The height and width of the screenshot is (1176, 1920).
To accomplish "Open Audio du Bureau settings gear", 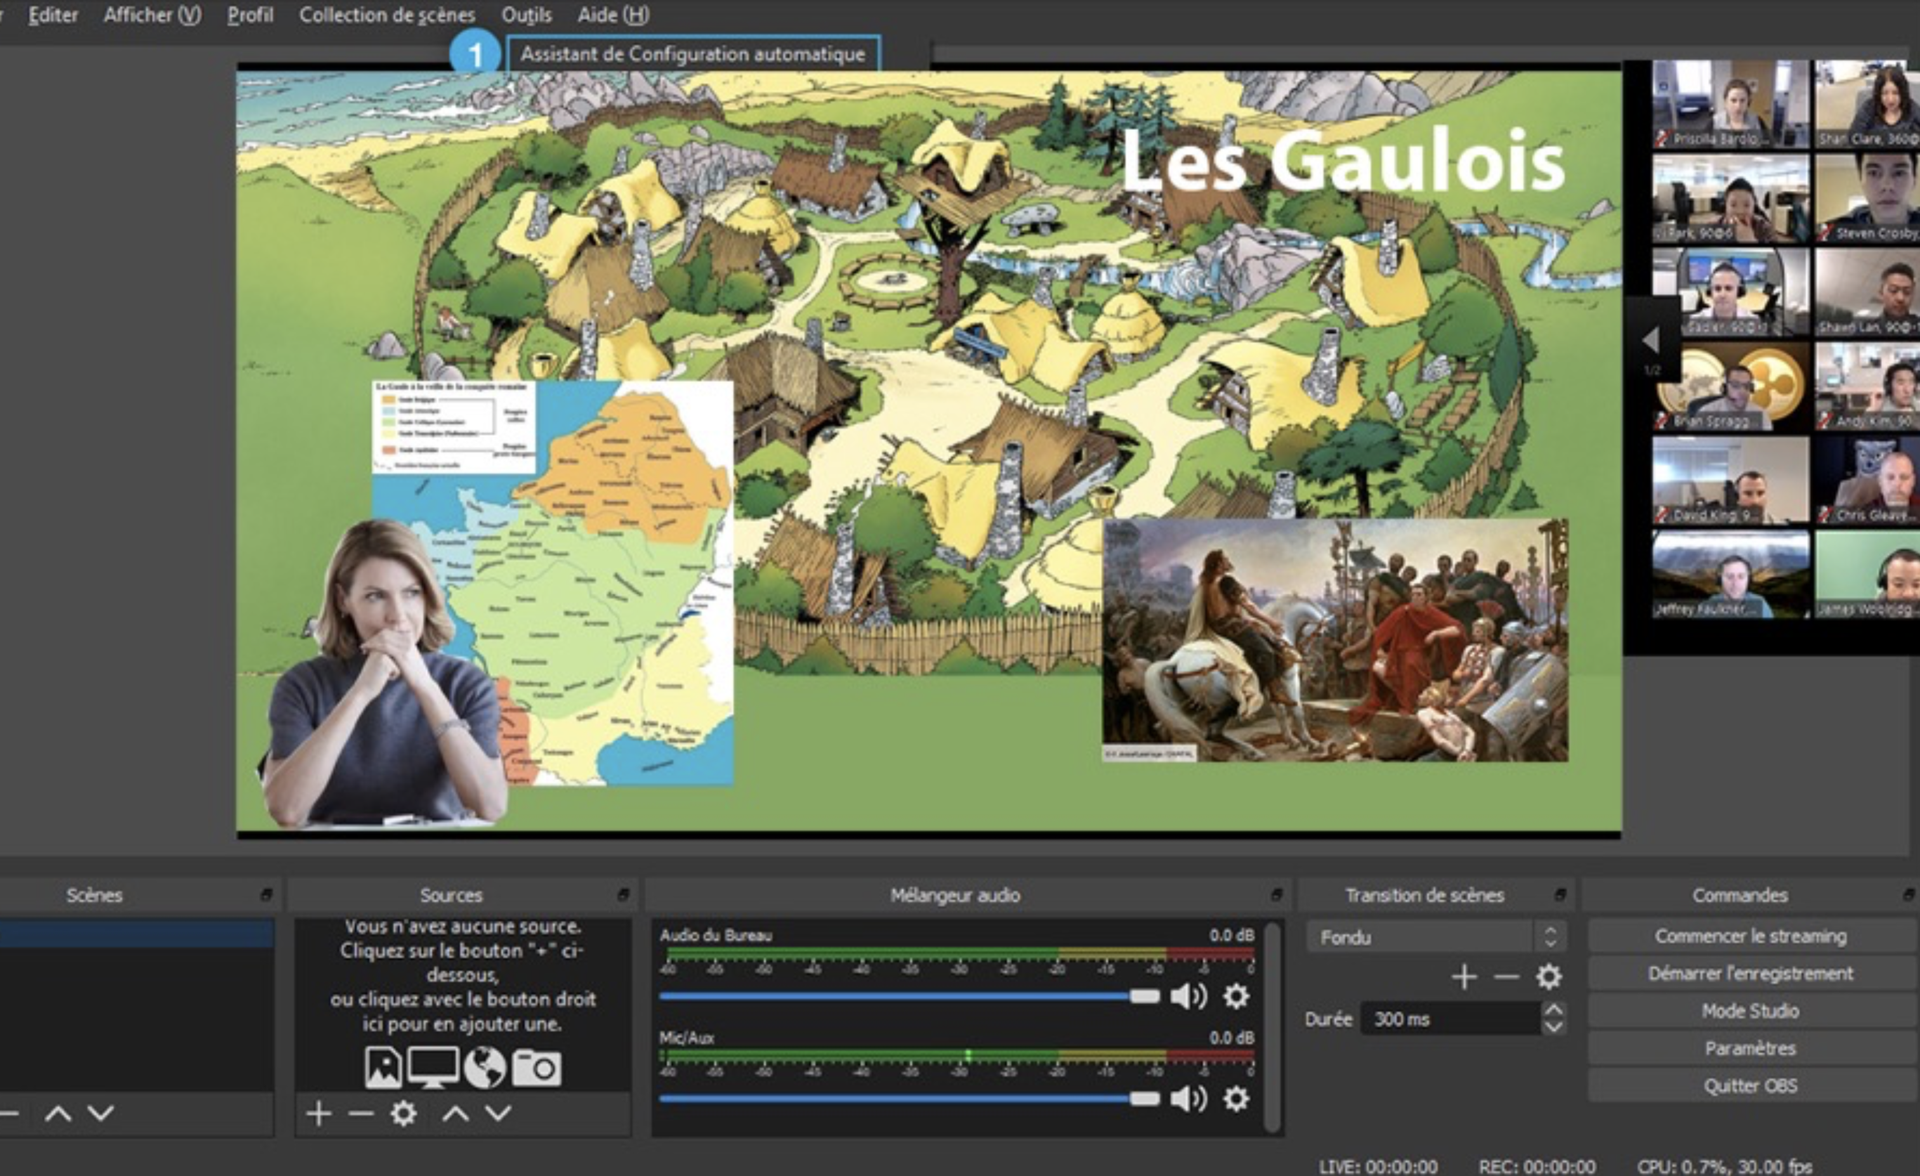I will pos(1237,996).
